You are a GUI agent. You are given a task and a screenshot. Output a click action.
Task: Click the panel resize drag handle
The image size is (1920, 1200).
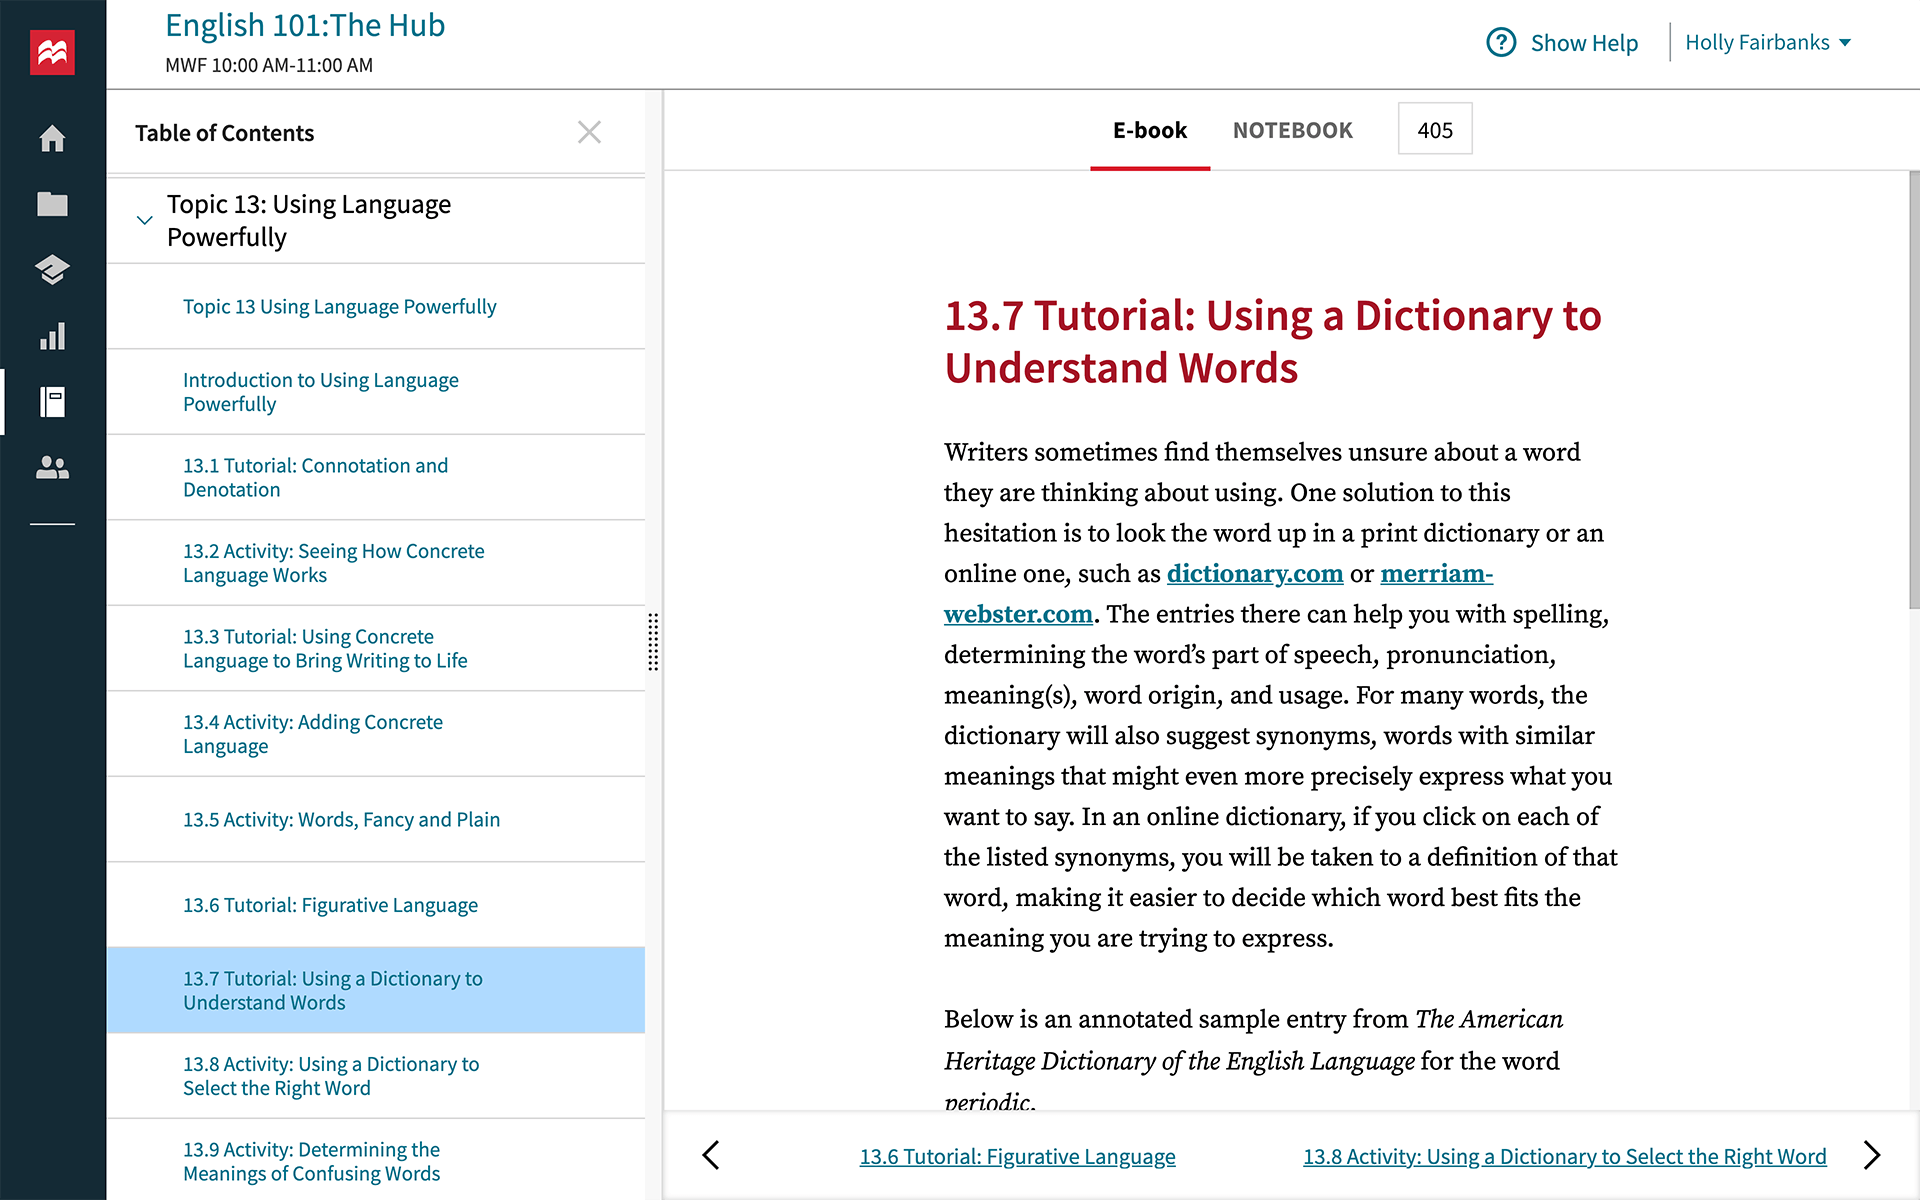click(653, 642)
